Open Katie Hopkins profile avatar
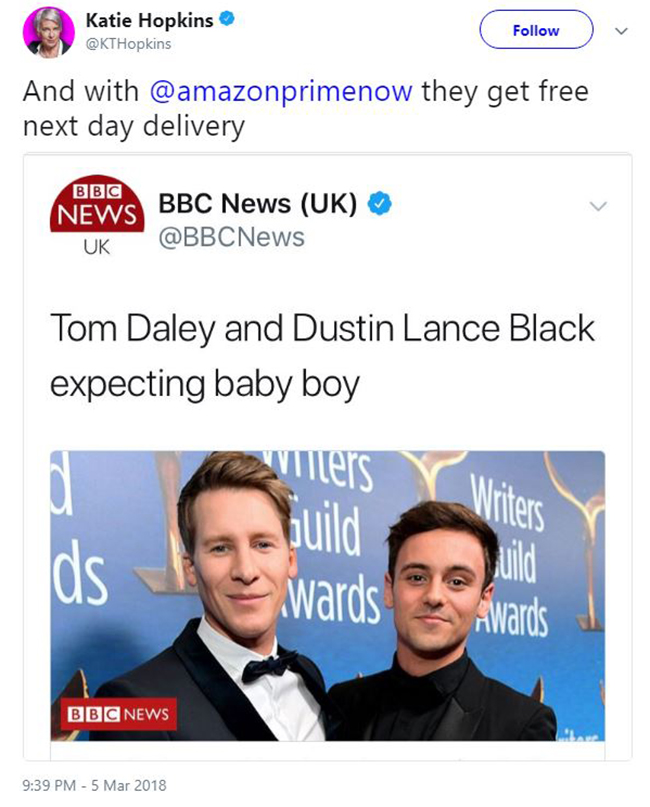 click(x=48, y=31)
